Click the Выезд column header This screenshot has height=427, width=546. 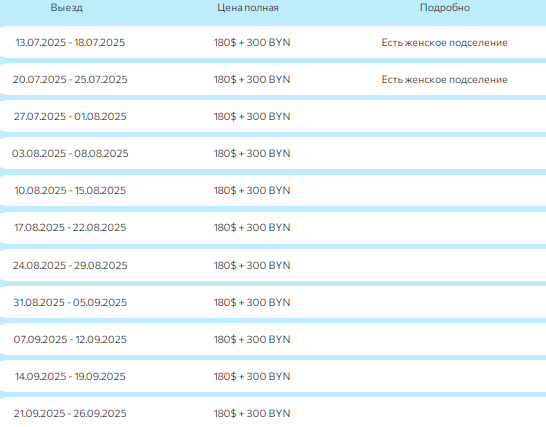[x=67, y=7]
